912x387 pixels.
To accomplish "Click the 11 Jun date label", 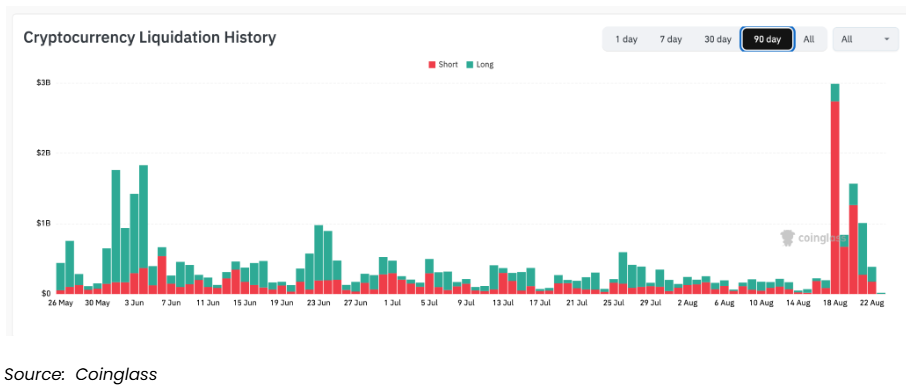I will pyautogui.click(x=208, y=303).
